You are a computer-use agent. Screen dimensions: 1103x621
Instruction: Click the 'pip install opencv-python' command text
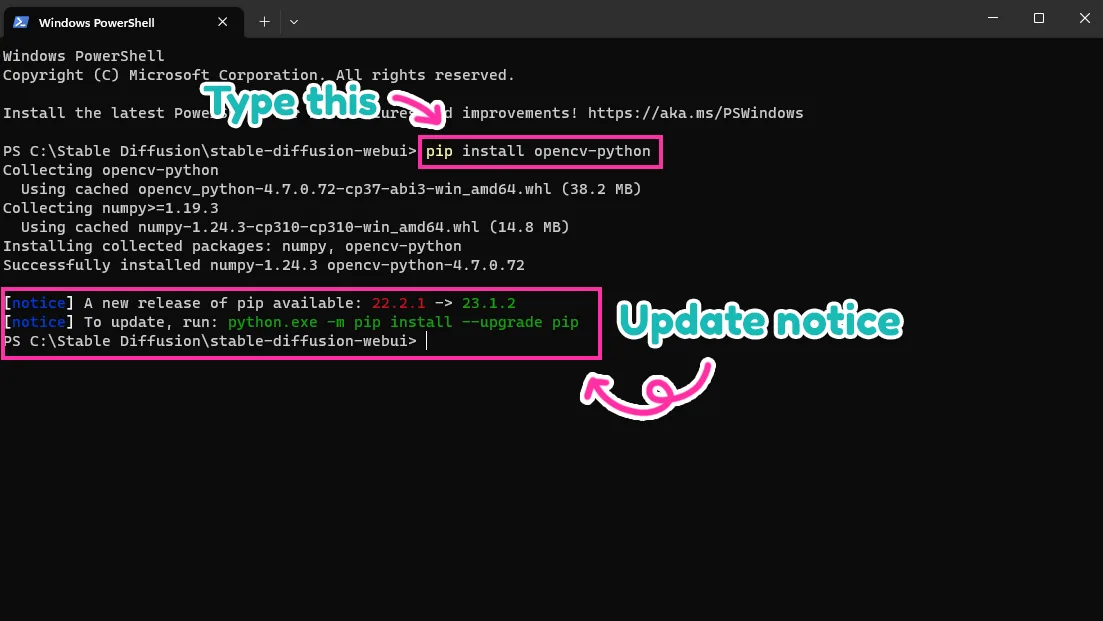point(538,151)
